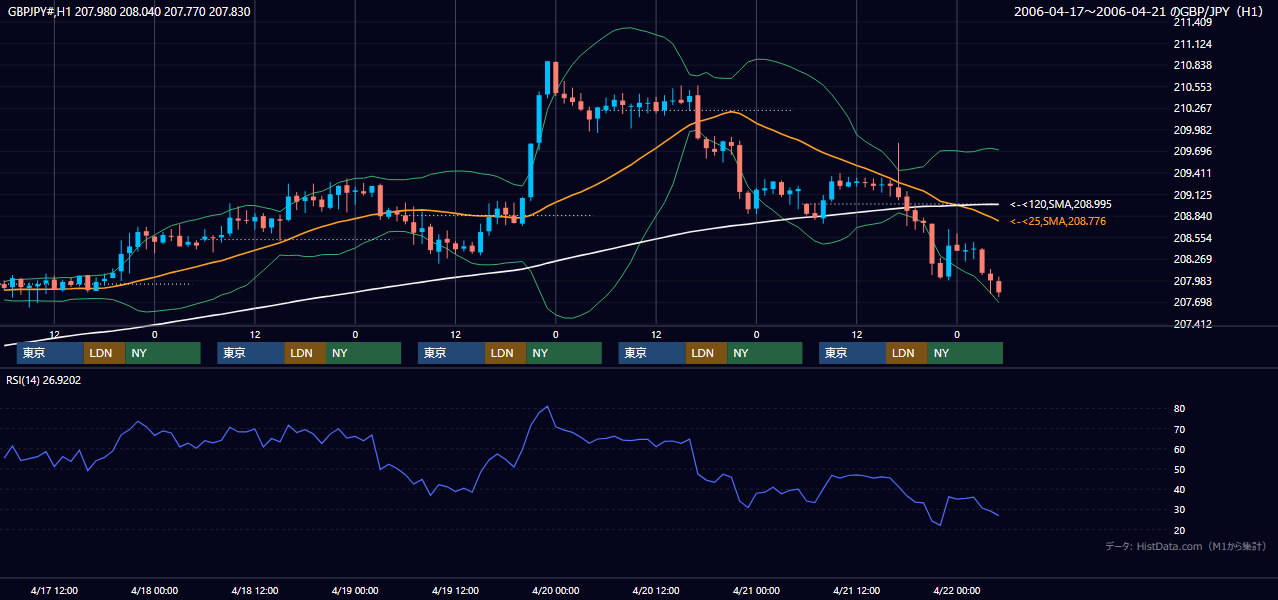Select the '4/18 00:00' time axis label
Viewport: 1278px width, 600px height.
154,590
